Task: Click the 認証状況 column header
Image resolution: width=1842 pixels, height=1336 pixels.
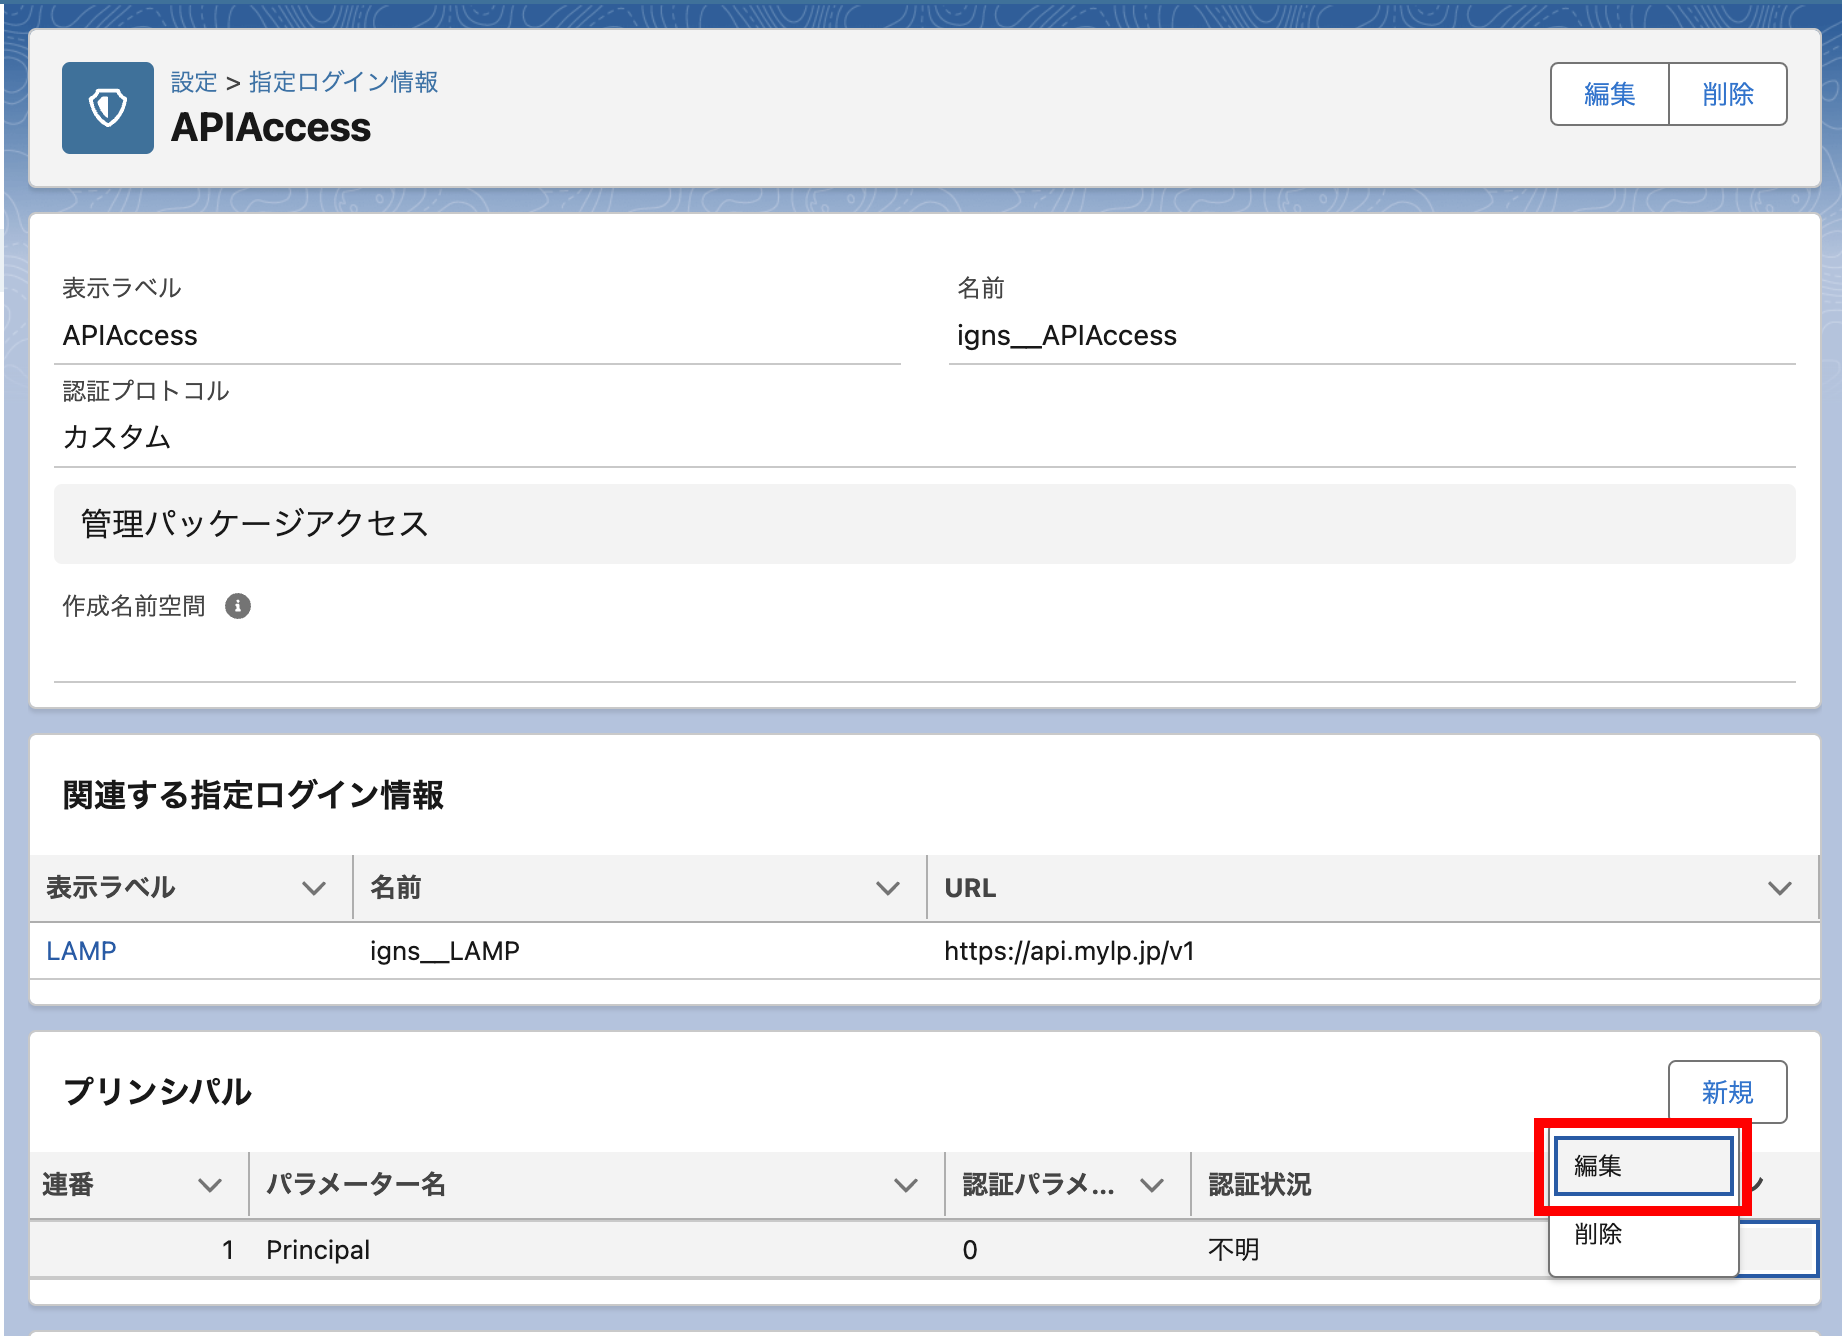Action: (1259, 1185)
